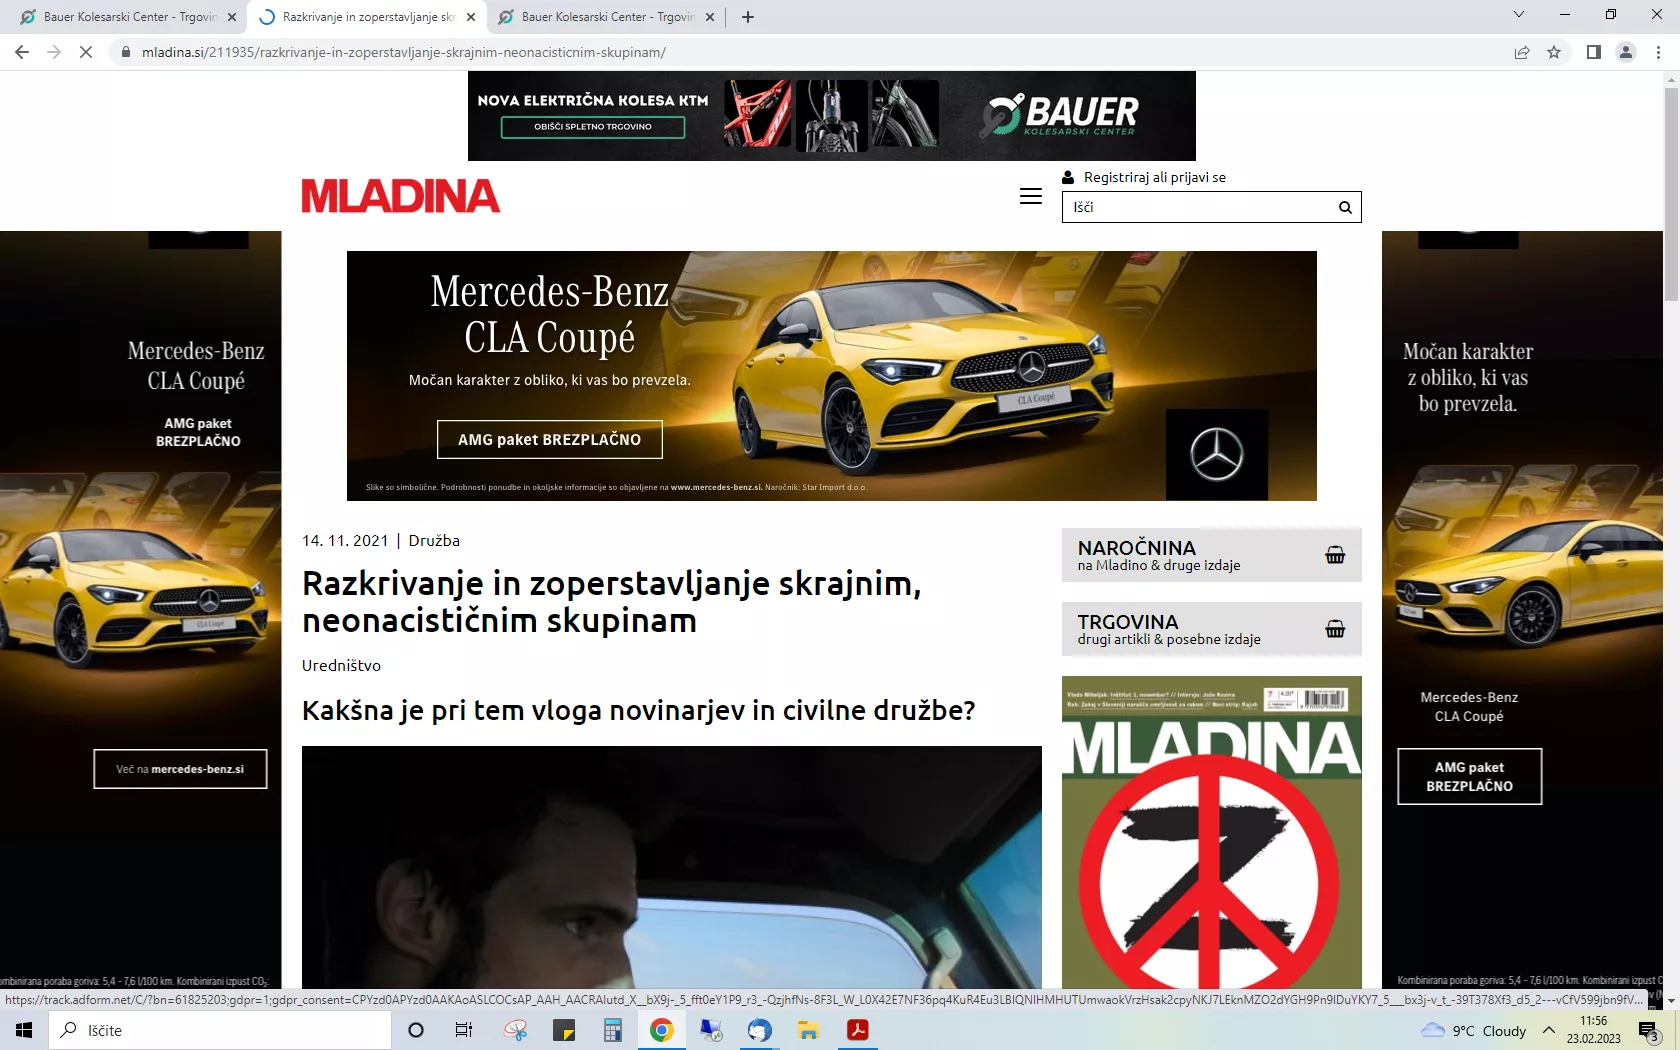
Task: Click the Naročnina shopping basket icon
Action: pyautogui.click(x=1335, y=555)
